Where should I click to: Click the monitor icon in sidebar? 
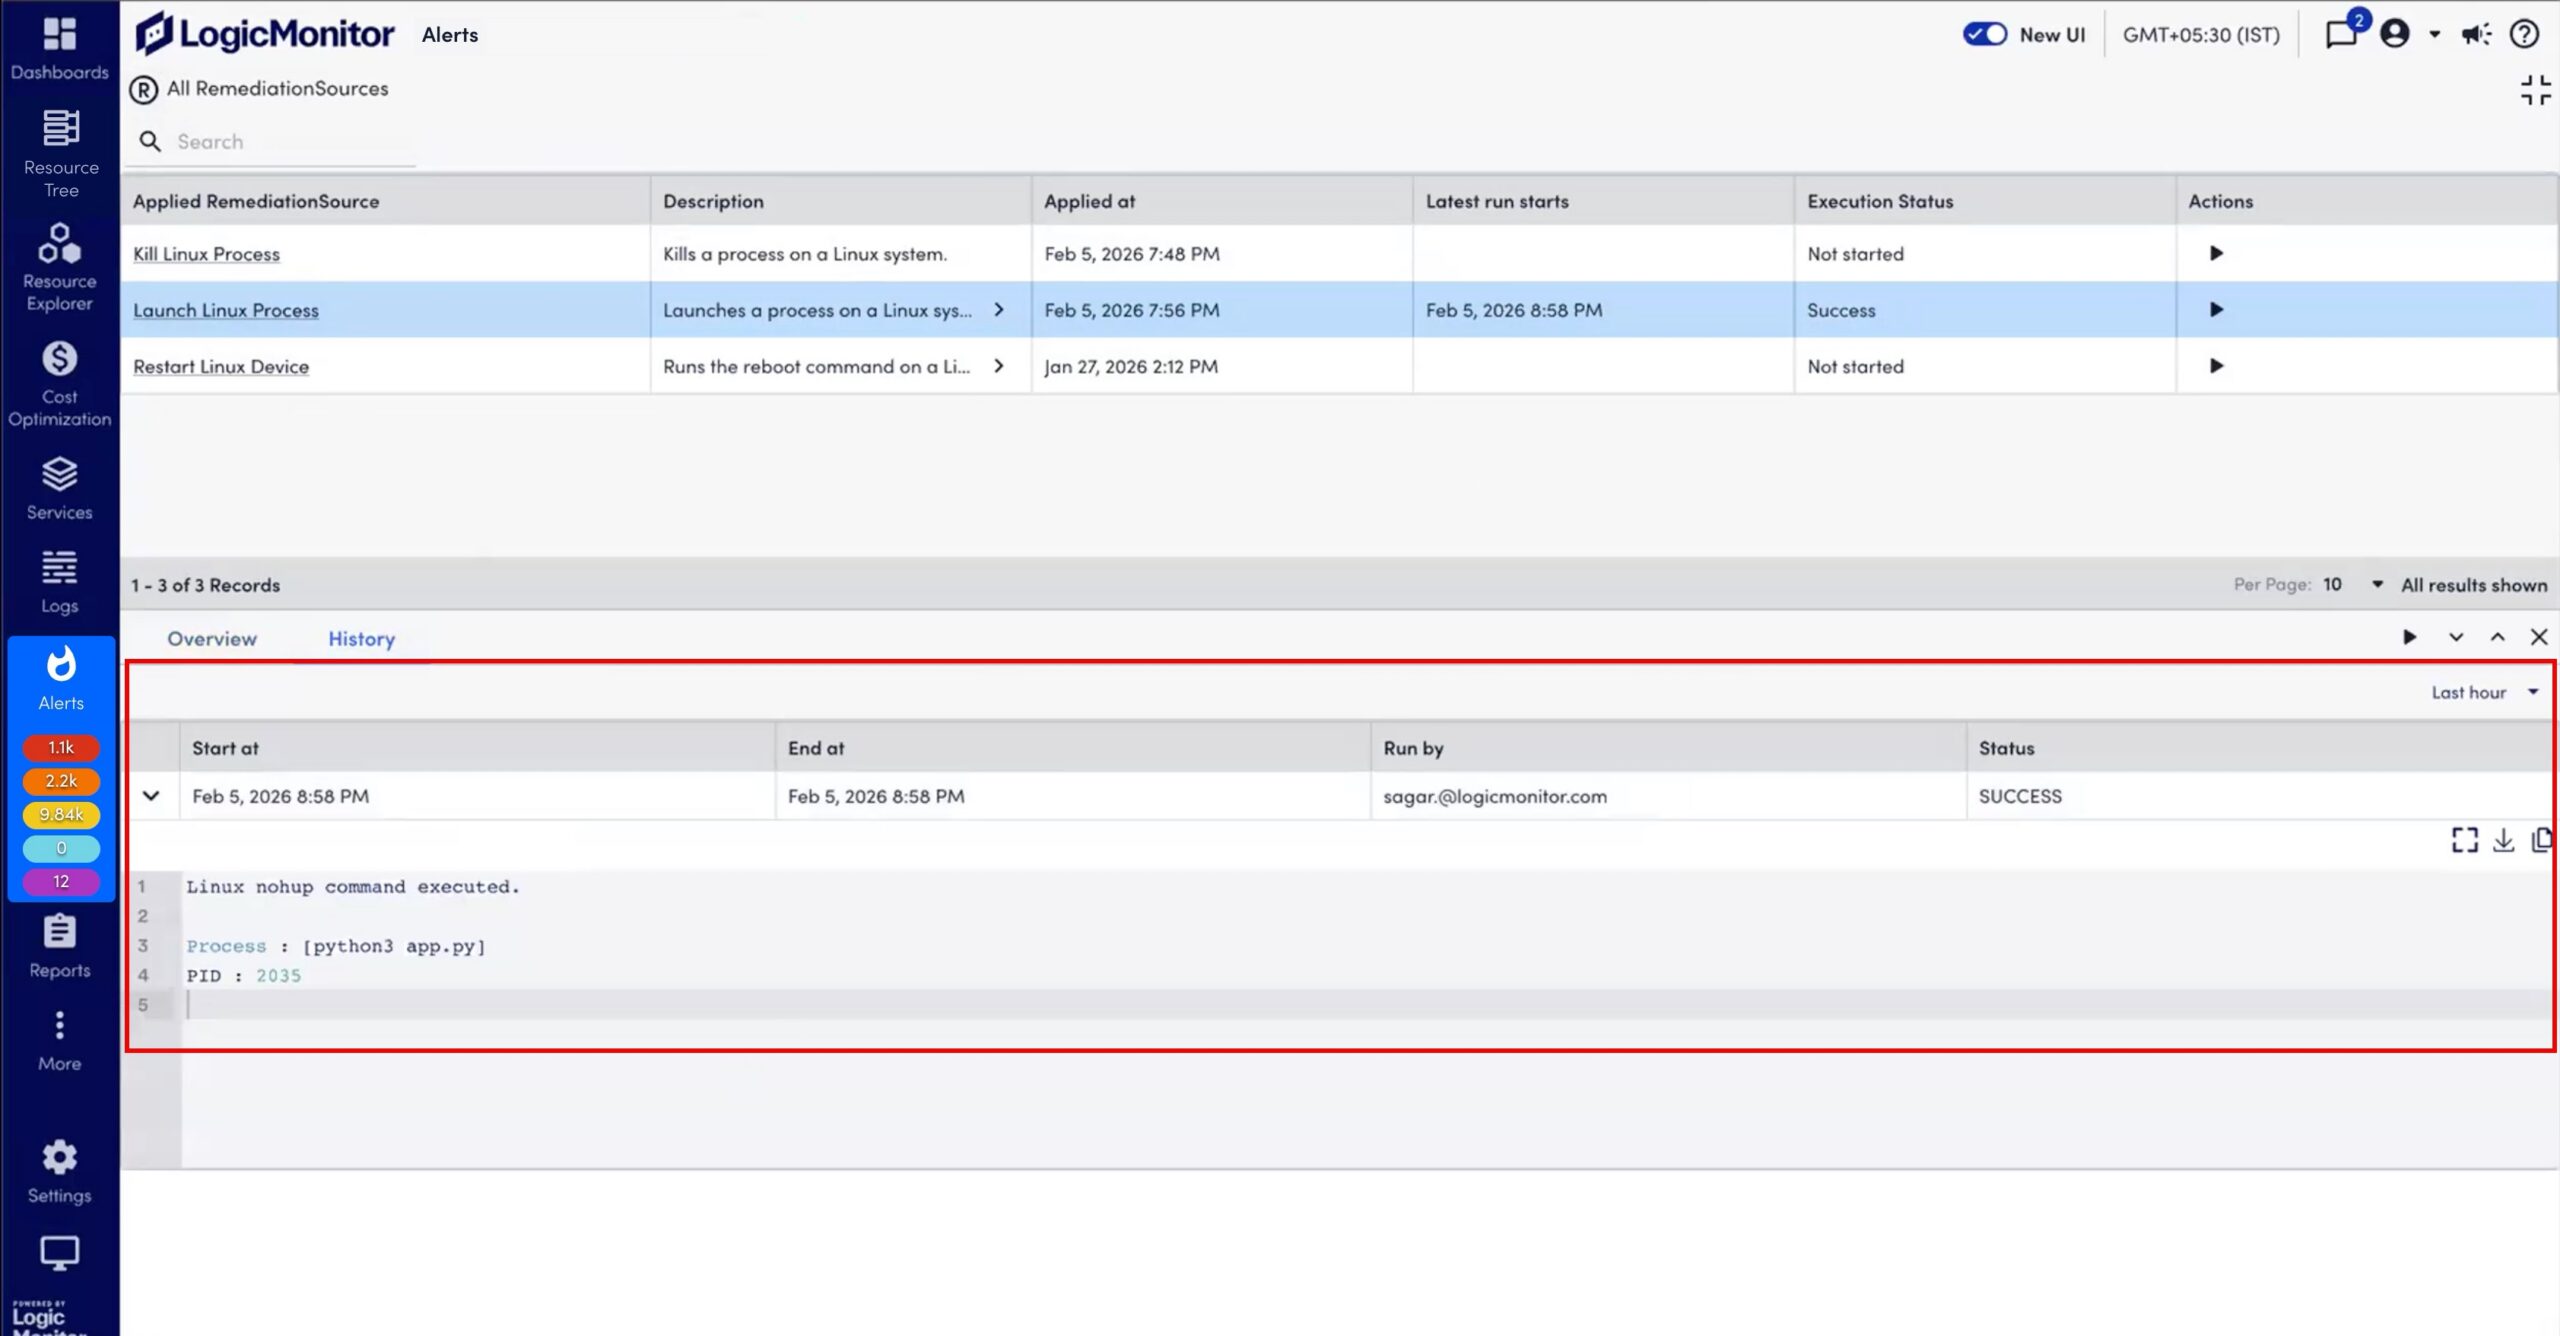[x=60, y=1253]
